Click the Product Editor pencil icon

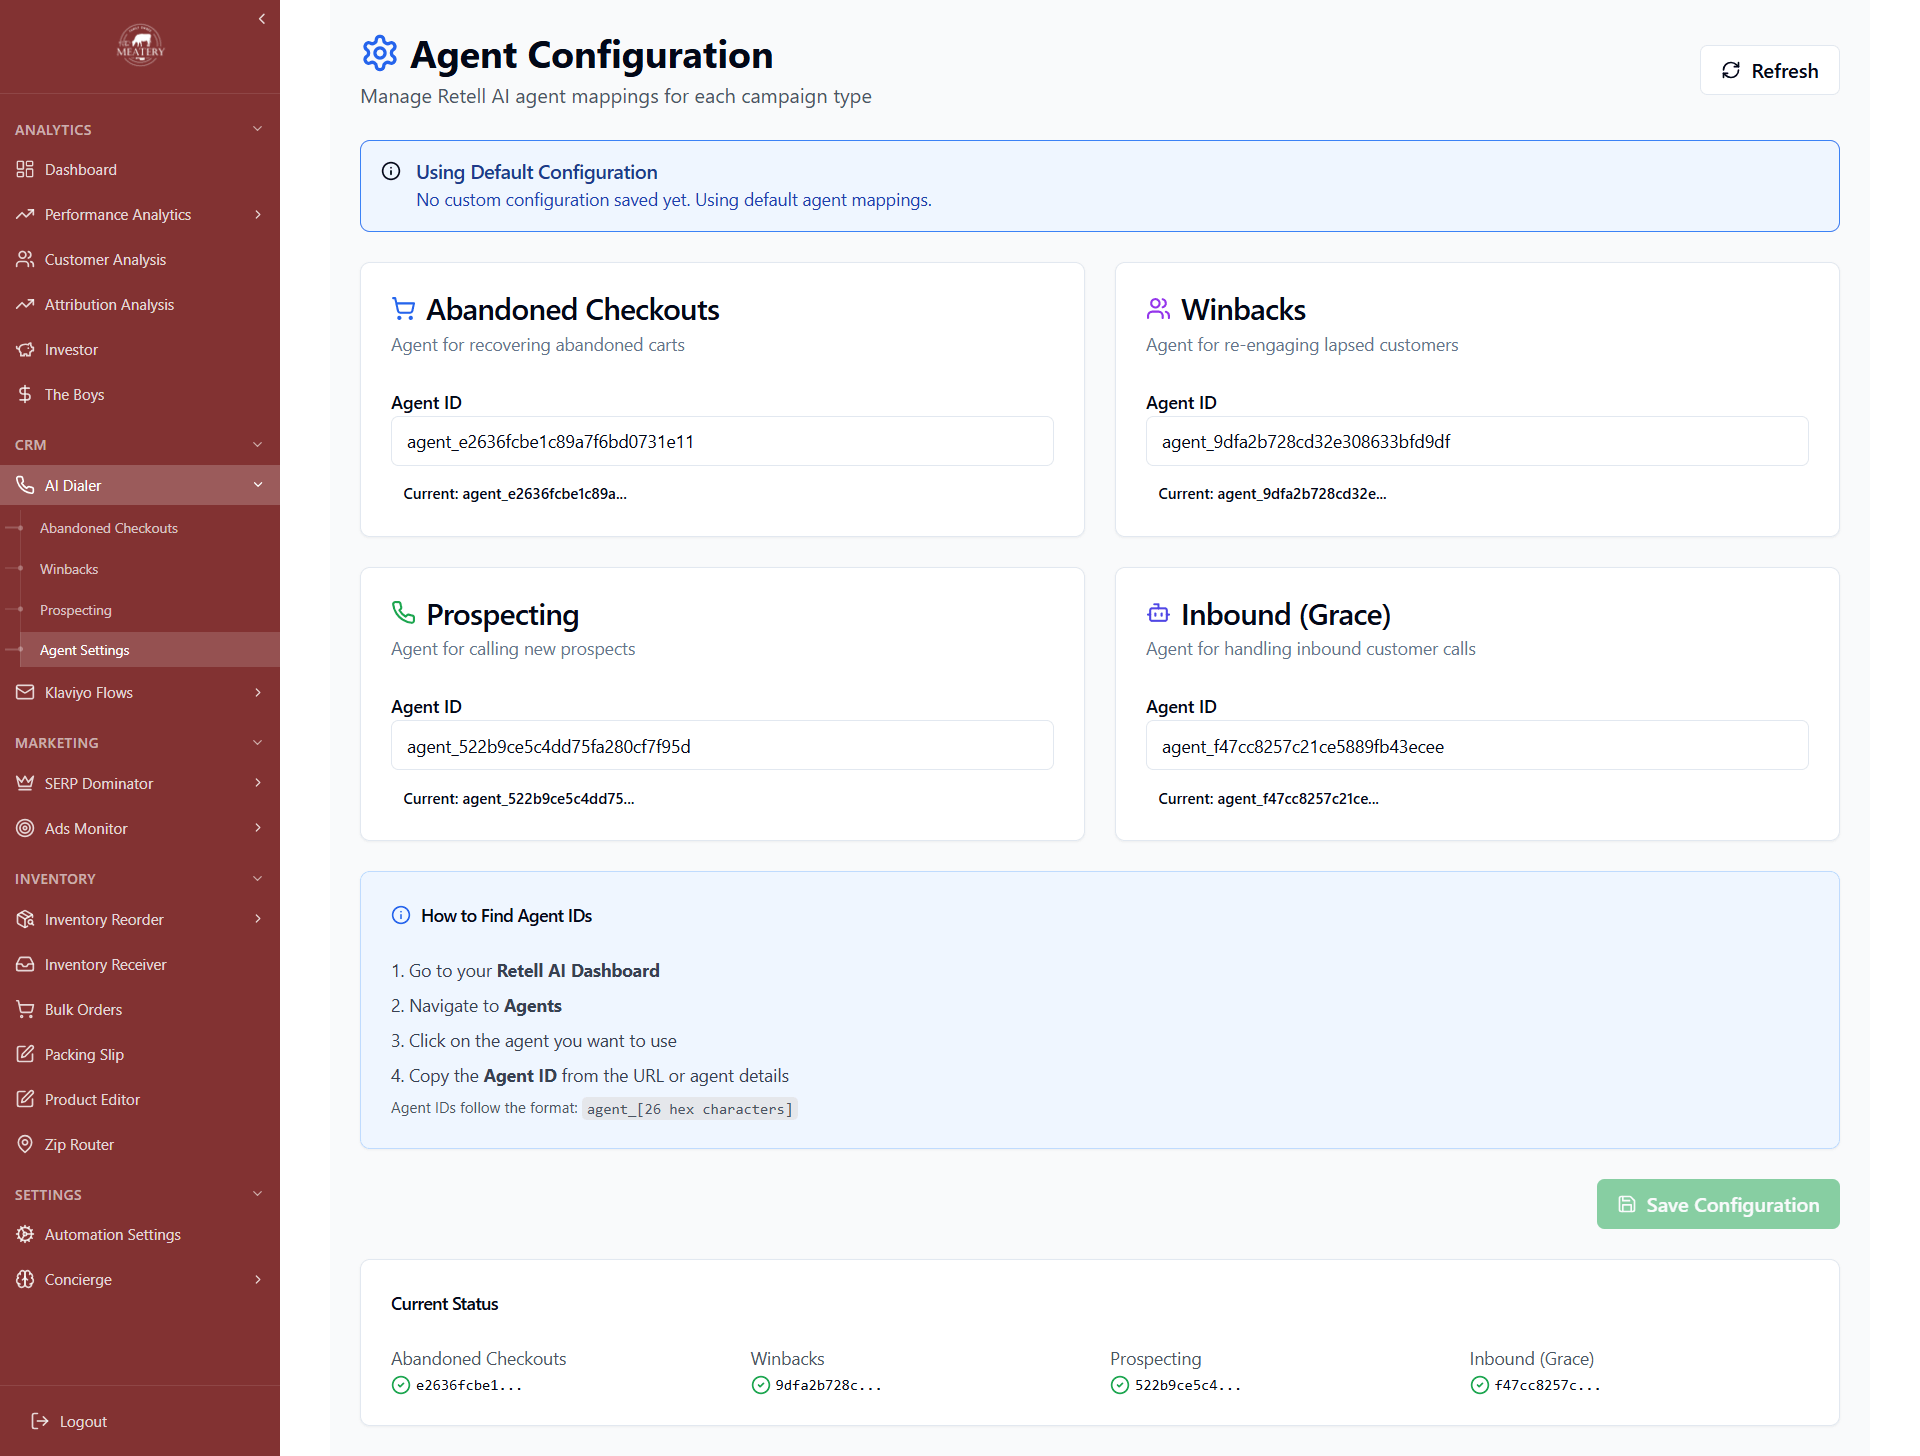pos(26,1099)
